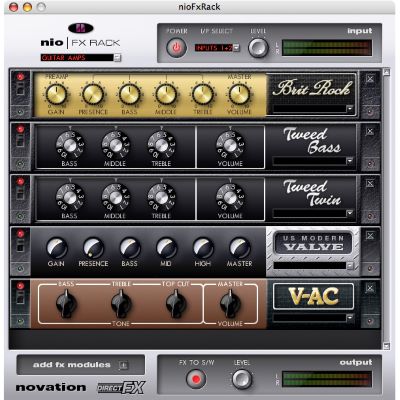Click Brit Rock bypass switch below LED

point(20,89)
